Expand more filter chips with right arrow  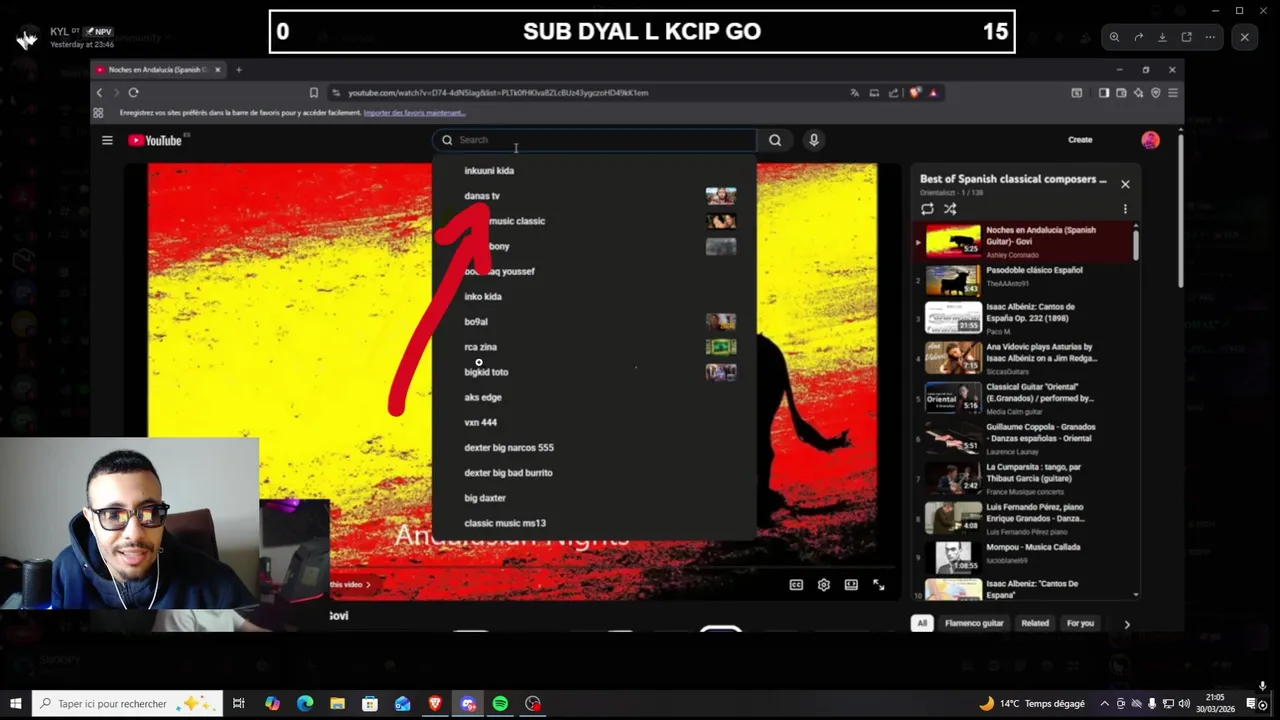(x=1127, y=624)
